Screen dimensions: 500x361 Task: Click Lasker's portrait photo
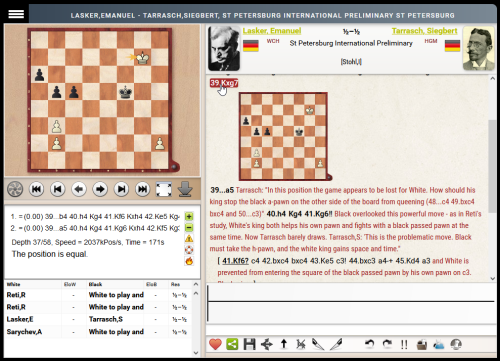pos(224,48)
